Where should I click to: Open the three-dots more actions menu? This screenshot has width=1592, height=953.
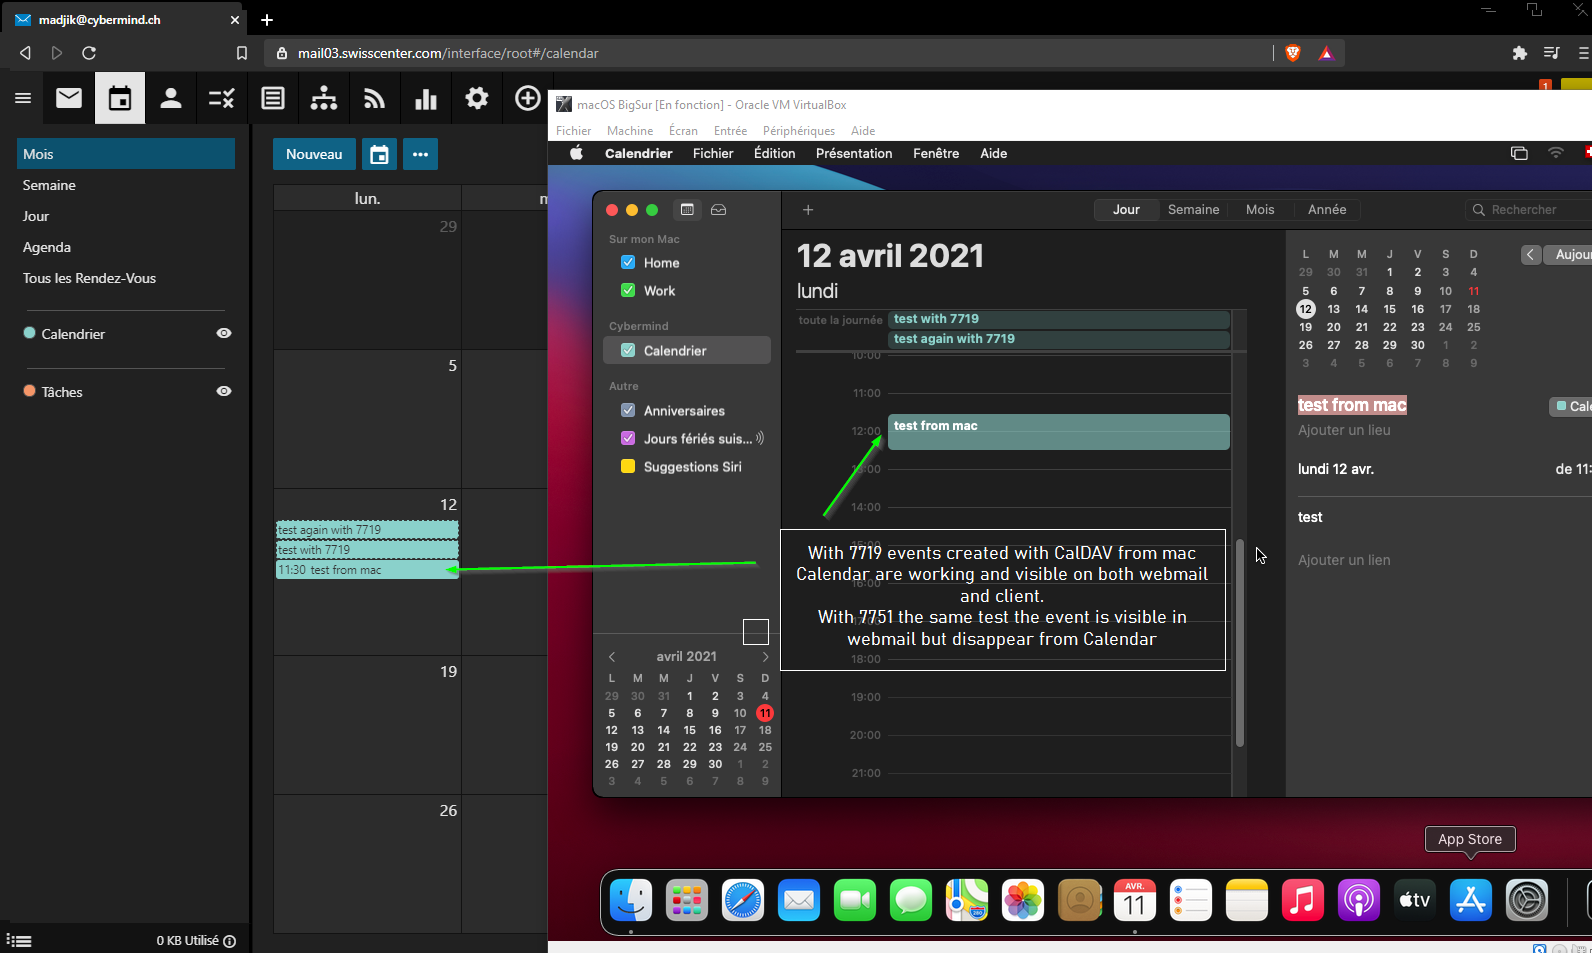pyautogui.click(x=420, y=154)
